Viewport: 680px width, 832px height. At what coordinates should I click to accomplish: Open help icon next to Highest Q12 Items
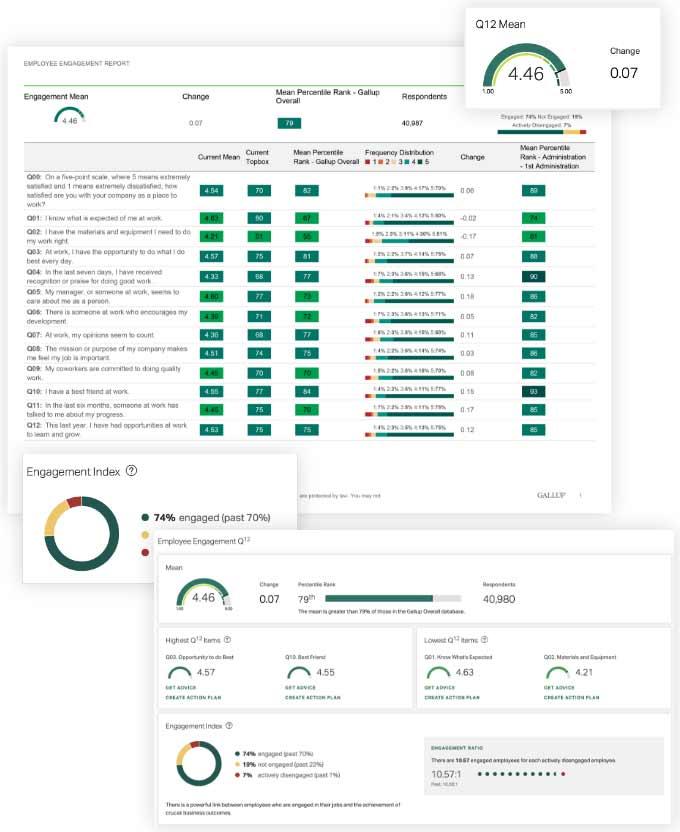click(x=227, y=640)
